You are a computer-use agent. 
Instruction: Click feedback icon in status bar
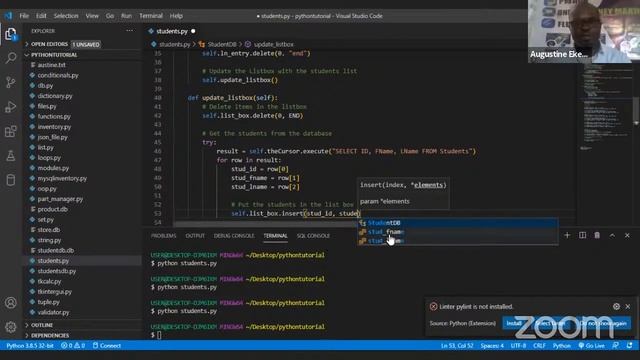point(616,346)
